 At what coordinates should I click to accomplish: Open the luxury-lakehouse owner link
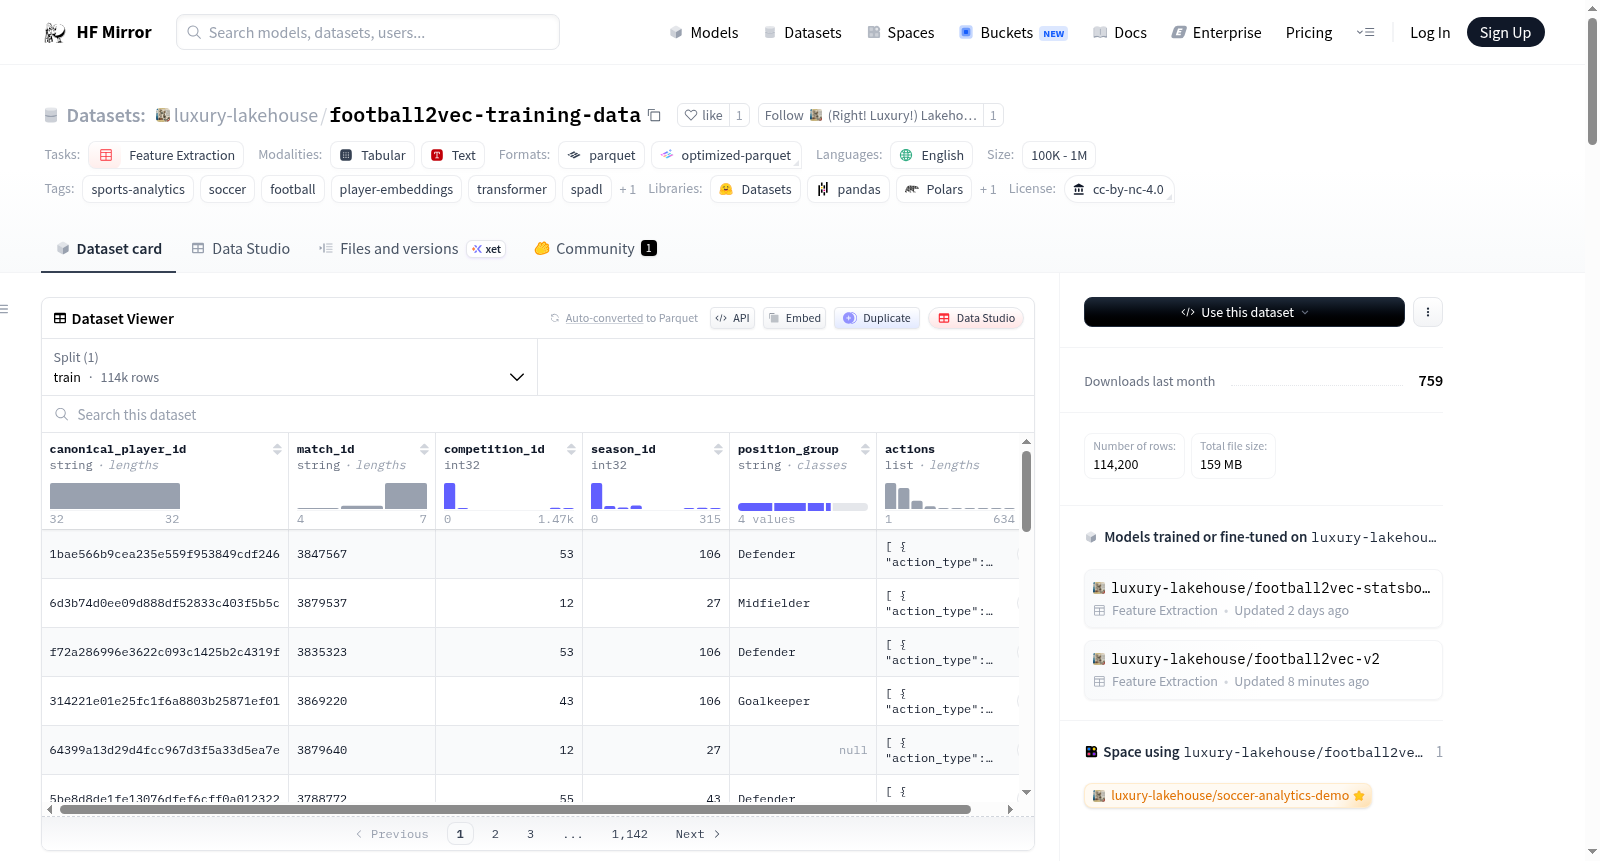[x=246, y=115]
